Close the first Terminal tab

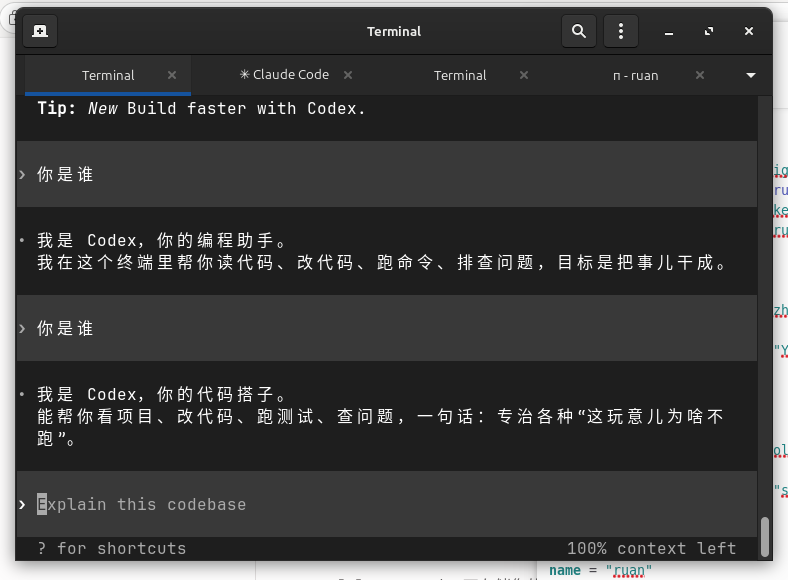point(172,75)
